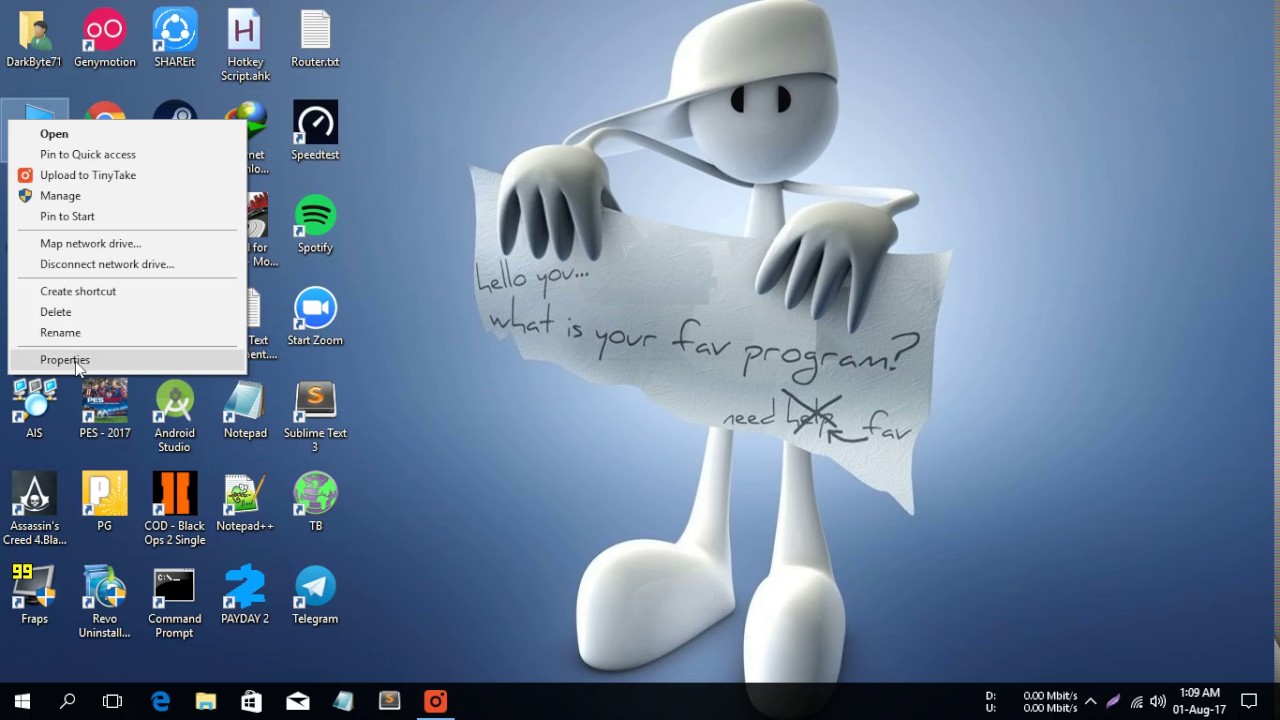Viewport: 1280px width, 720px height.
Task: Select the Spotify desktop icon
Action: point(315,224)
